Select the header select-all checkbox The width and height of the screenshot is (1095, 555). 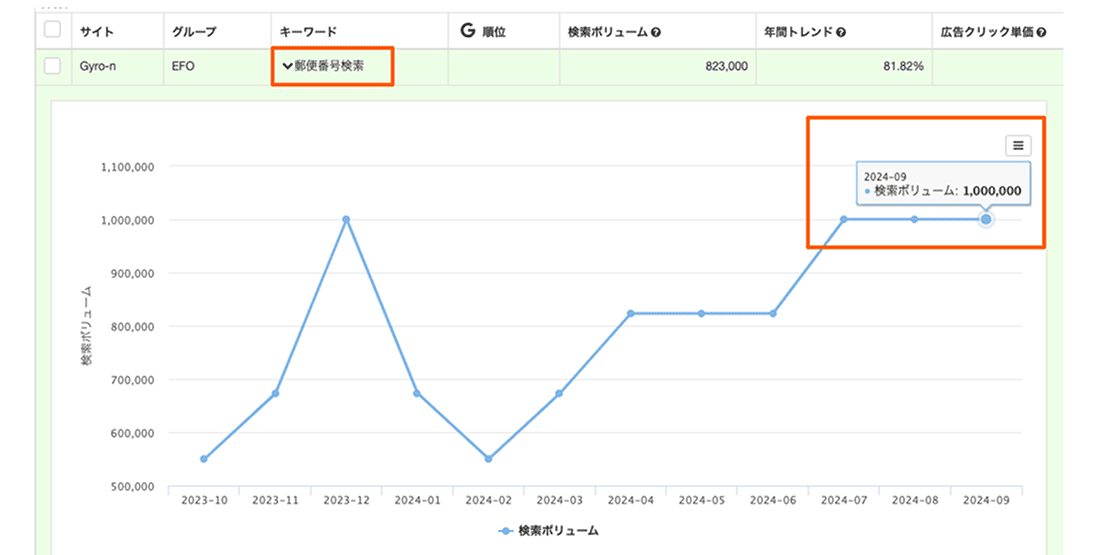[x=52, y=31]
